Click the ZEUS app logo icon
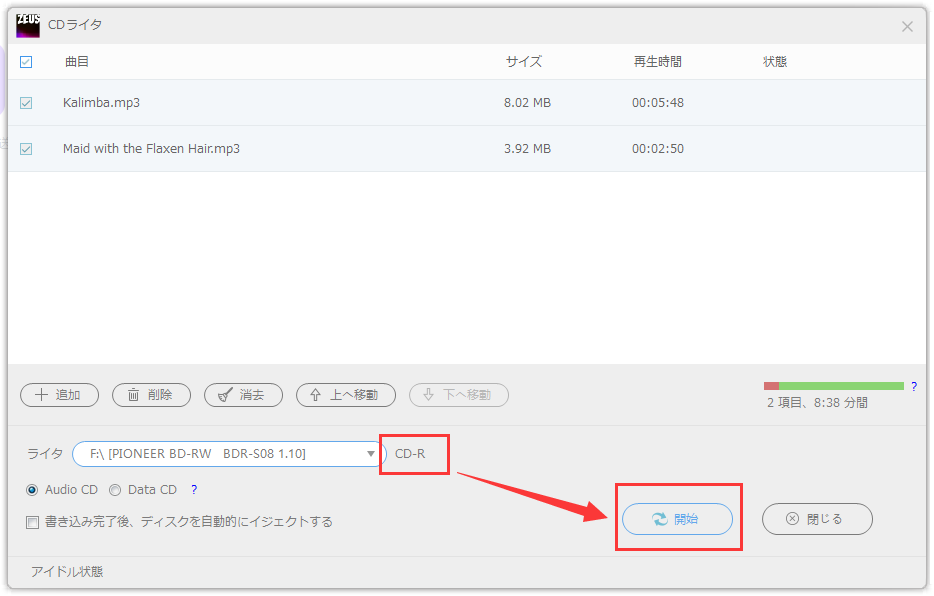Image resolution: width=934 pixels, height=596 pixels. [x=28, y=25]
